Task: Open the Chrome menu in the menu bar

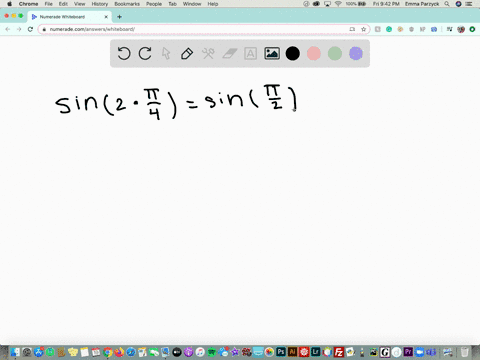Action: (28, 4)
